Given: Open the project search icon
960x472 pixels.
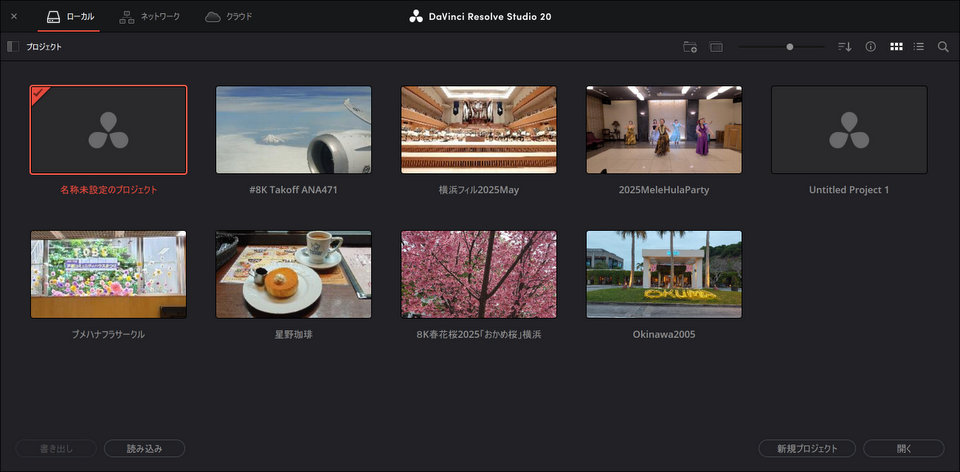Looking at the screenshot, I should 943,47.
